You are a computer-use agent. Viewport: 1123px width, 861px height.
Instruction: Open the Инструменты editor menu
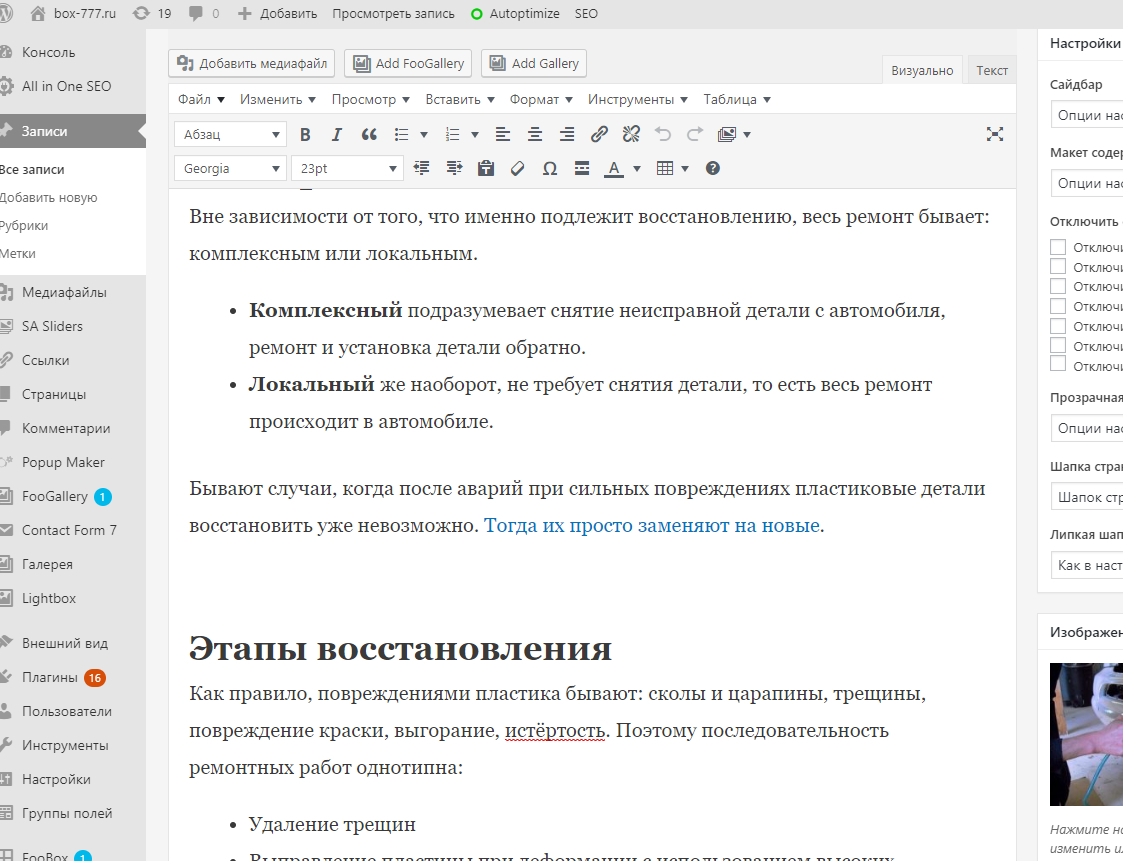tap(637, 100)
